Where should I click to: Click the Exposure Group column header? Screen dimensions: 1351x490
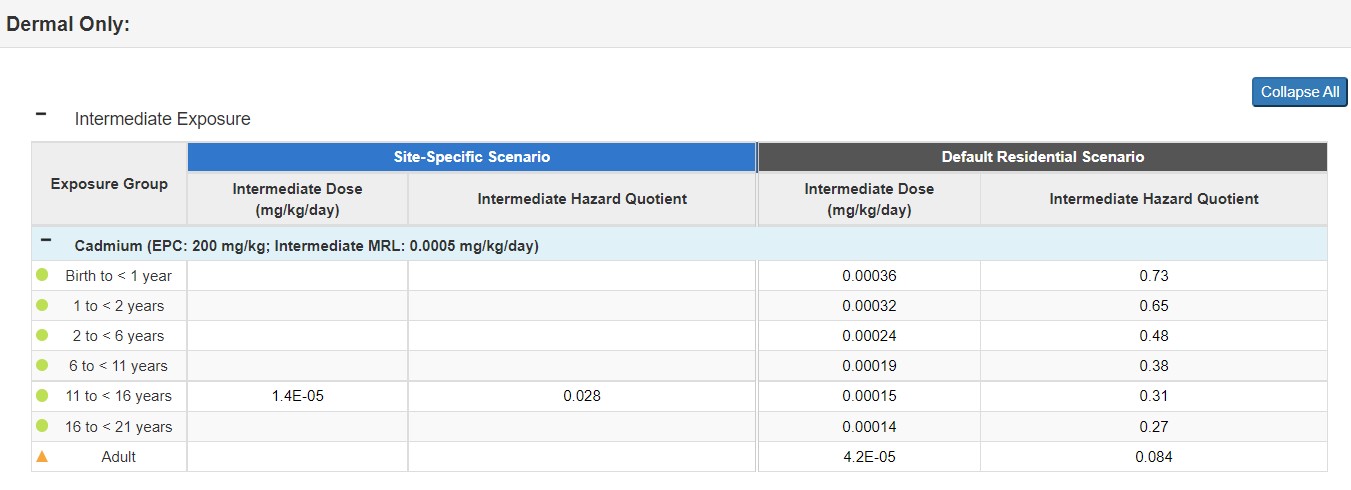[x=109, y=184]
